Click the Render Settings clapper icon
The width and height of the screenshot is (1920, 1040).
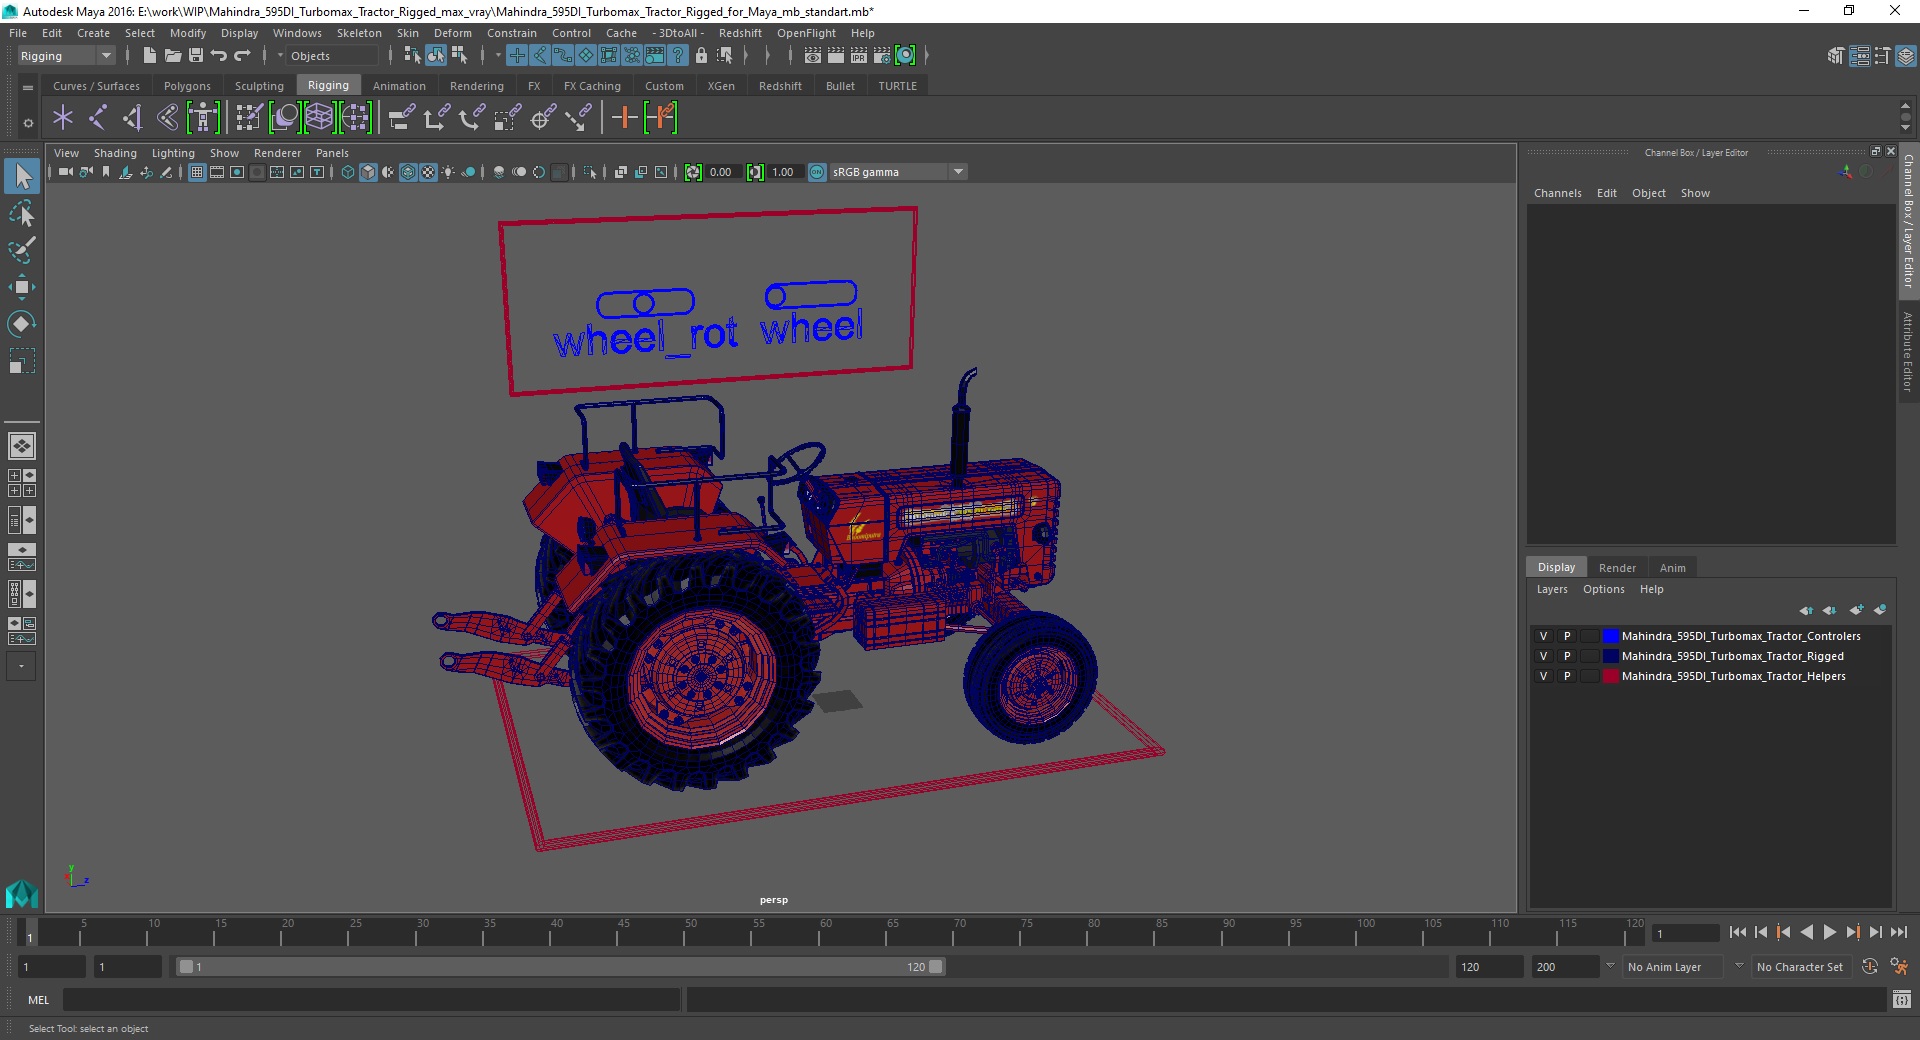click(881, 56)
